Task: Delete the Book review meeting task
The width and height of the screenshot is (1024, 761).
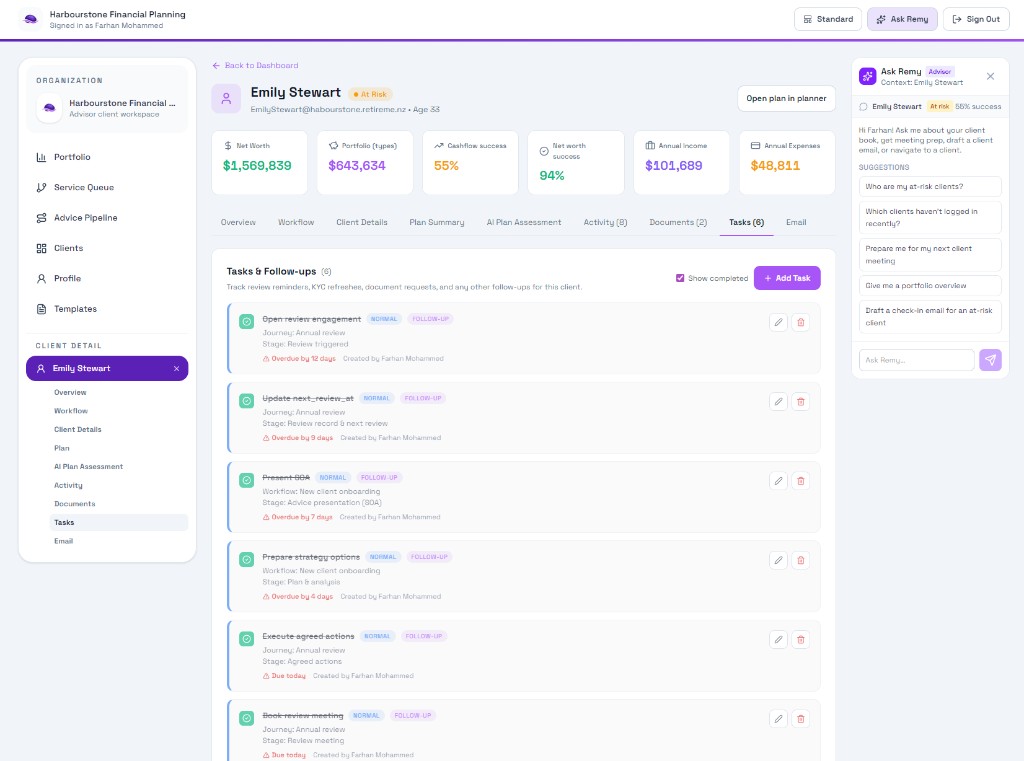Action: [801, 719]
